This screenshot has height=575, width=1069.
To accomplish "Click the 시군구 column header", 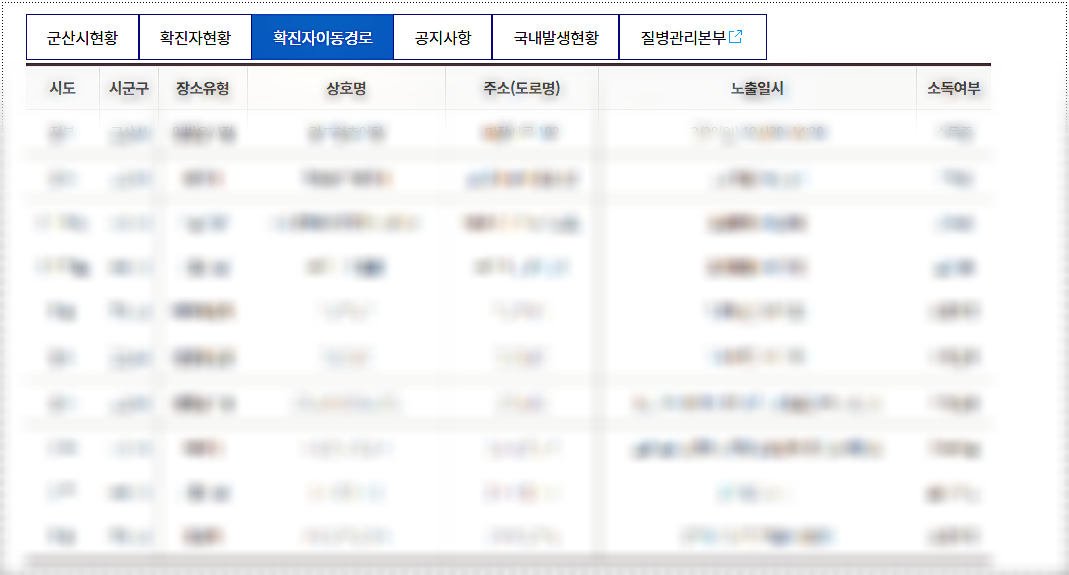I will pos(129,88).
